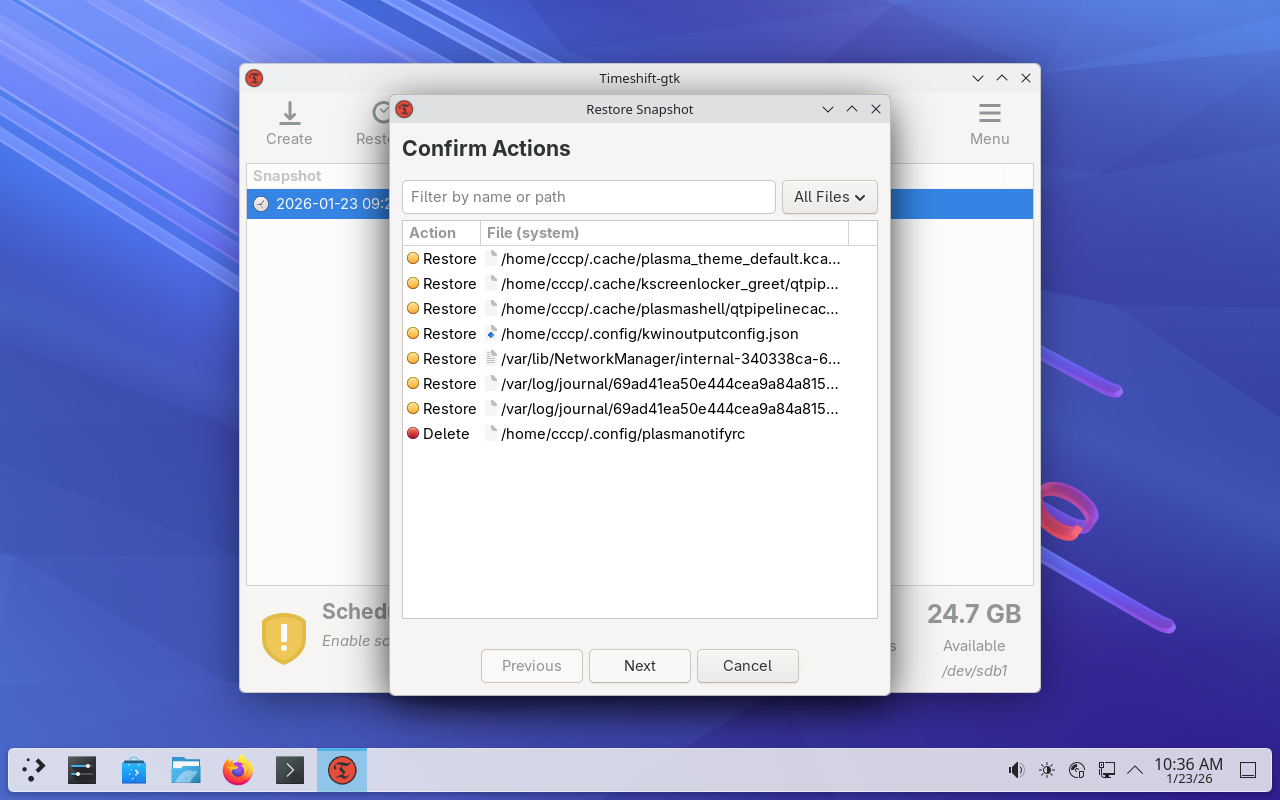Click the Timeshift icon in taskbar

[342, 770]
